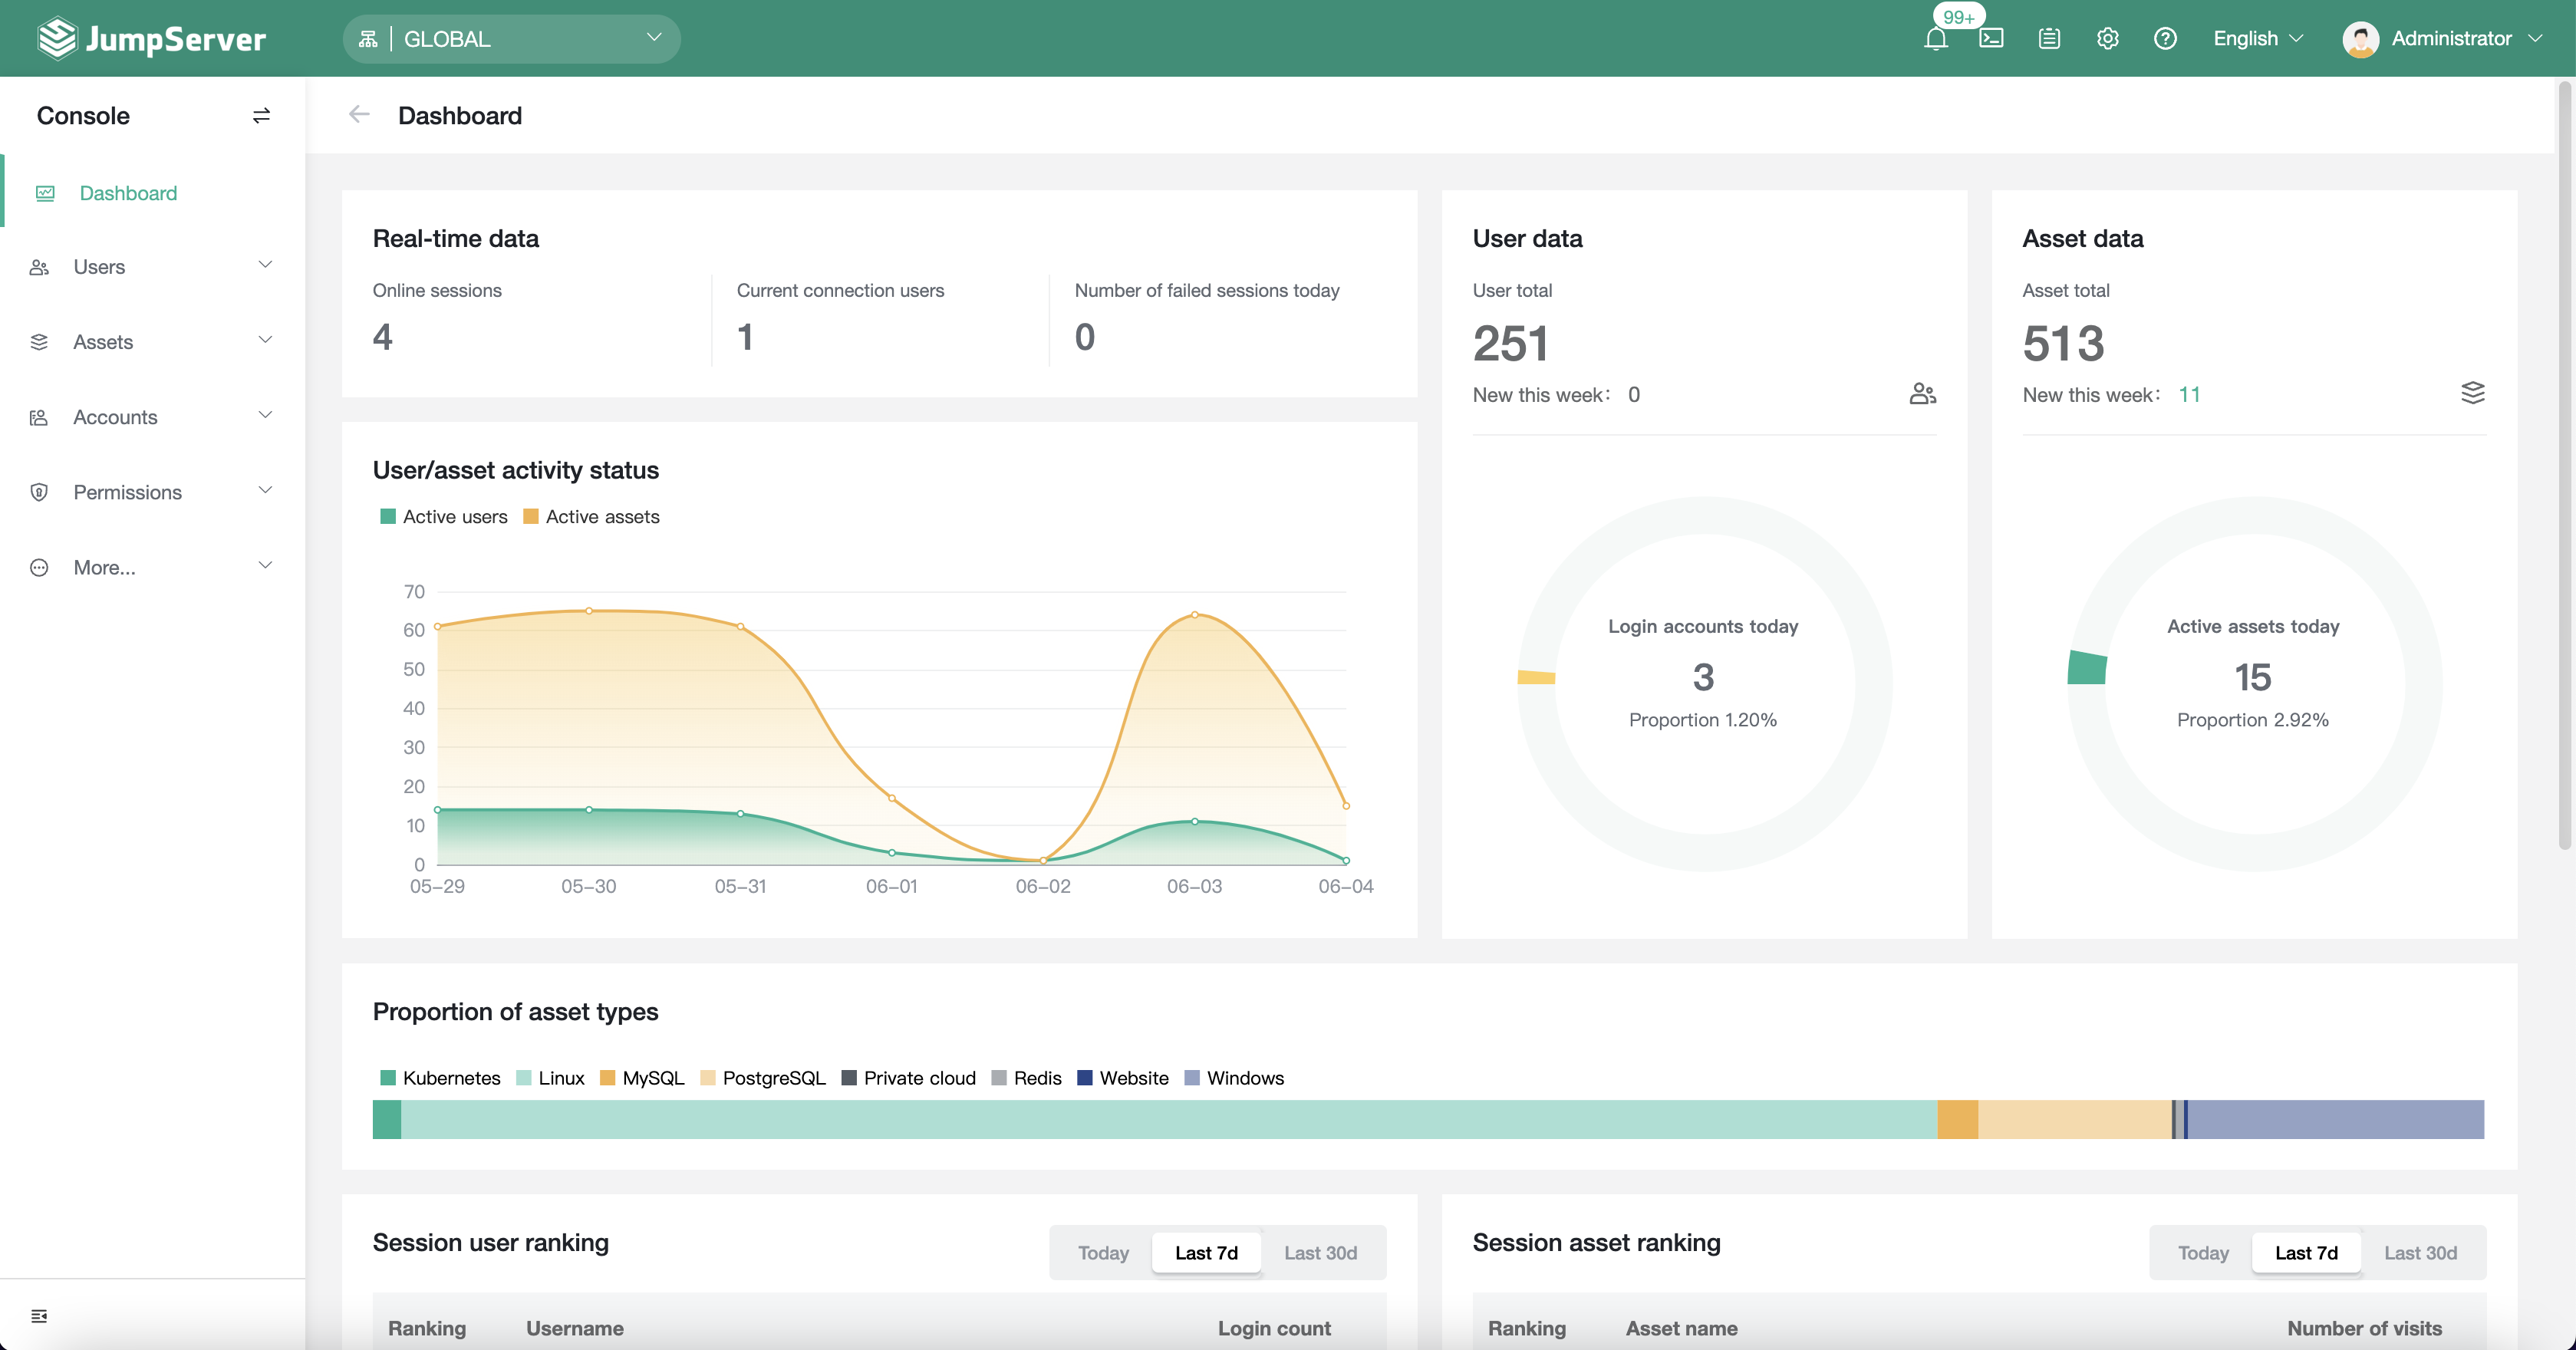Click the Windows segment of asset bar
Screen dimensions: 2576x1350
coord(2335,1120)
